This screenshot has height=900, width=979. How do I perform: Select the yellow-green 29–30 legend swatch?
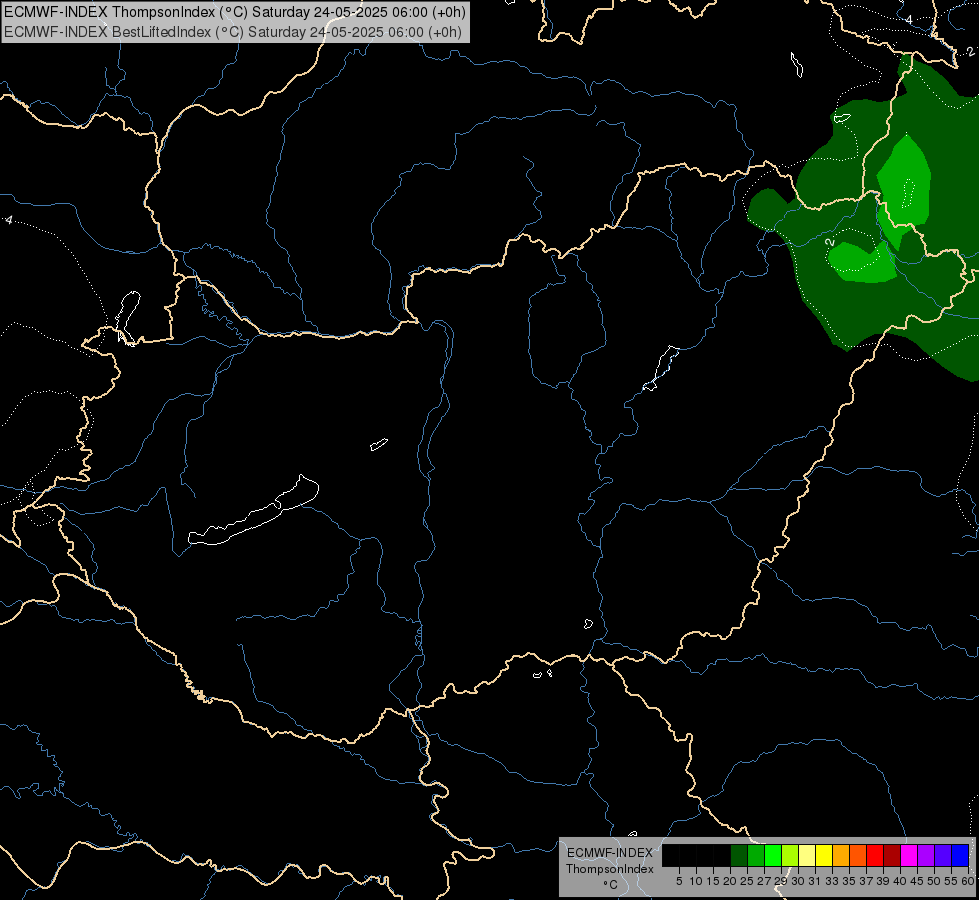coord(790,855)
